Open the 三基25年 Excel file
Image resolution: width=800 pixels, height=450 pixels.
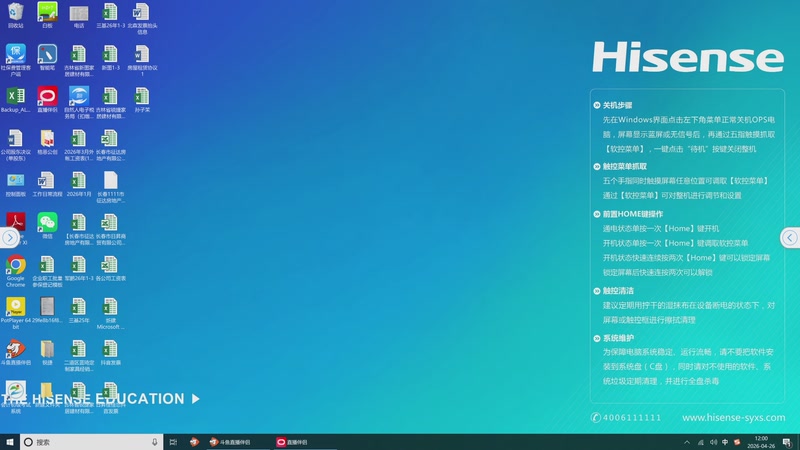(x=79, y=310)
